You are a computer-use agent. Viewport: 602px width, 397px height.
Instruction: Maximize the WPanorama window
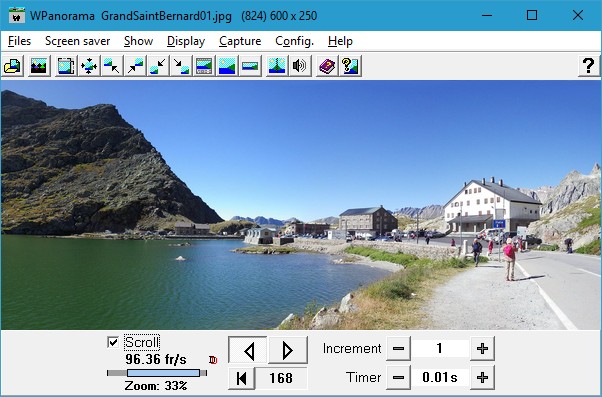(532, 15)
